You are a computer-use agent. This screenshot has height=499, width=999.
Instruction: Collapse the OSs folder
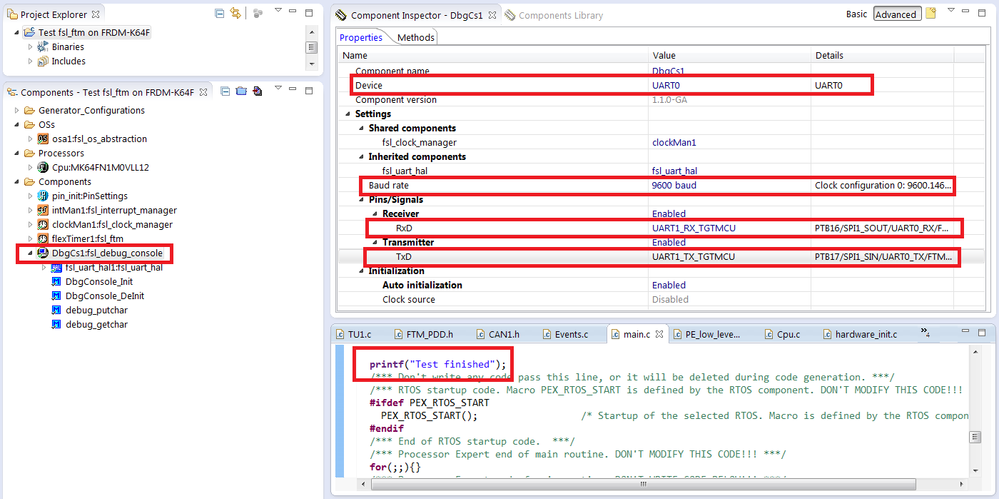point(17,125)
